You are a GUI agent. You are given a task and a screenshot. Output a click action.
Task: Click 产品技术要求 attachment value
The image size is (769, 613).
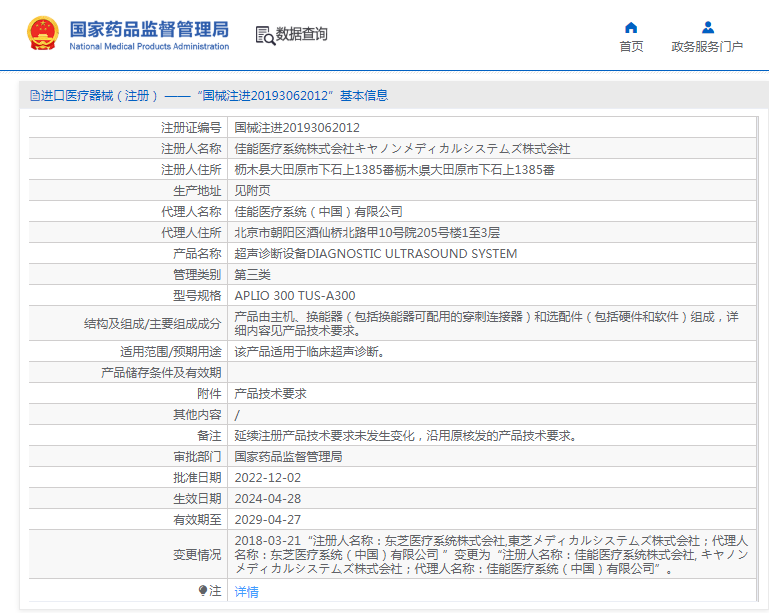270,394
